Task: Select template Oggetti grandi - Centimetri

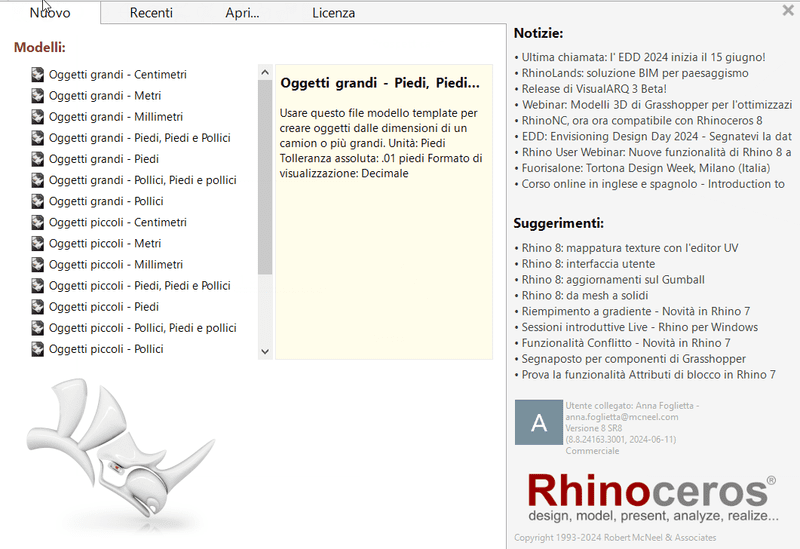Action: pos(118,74)
